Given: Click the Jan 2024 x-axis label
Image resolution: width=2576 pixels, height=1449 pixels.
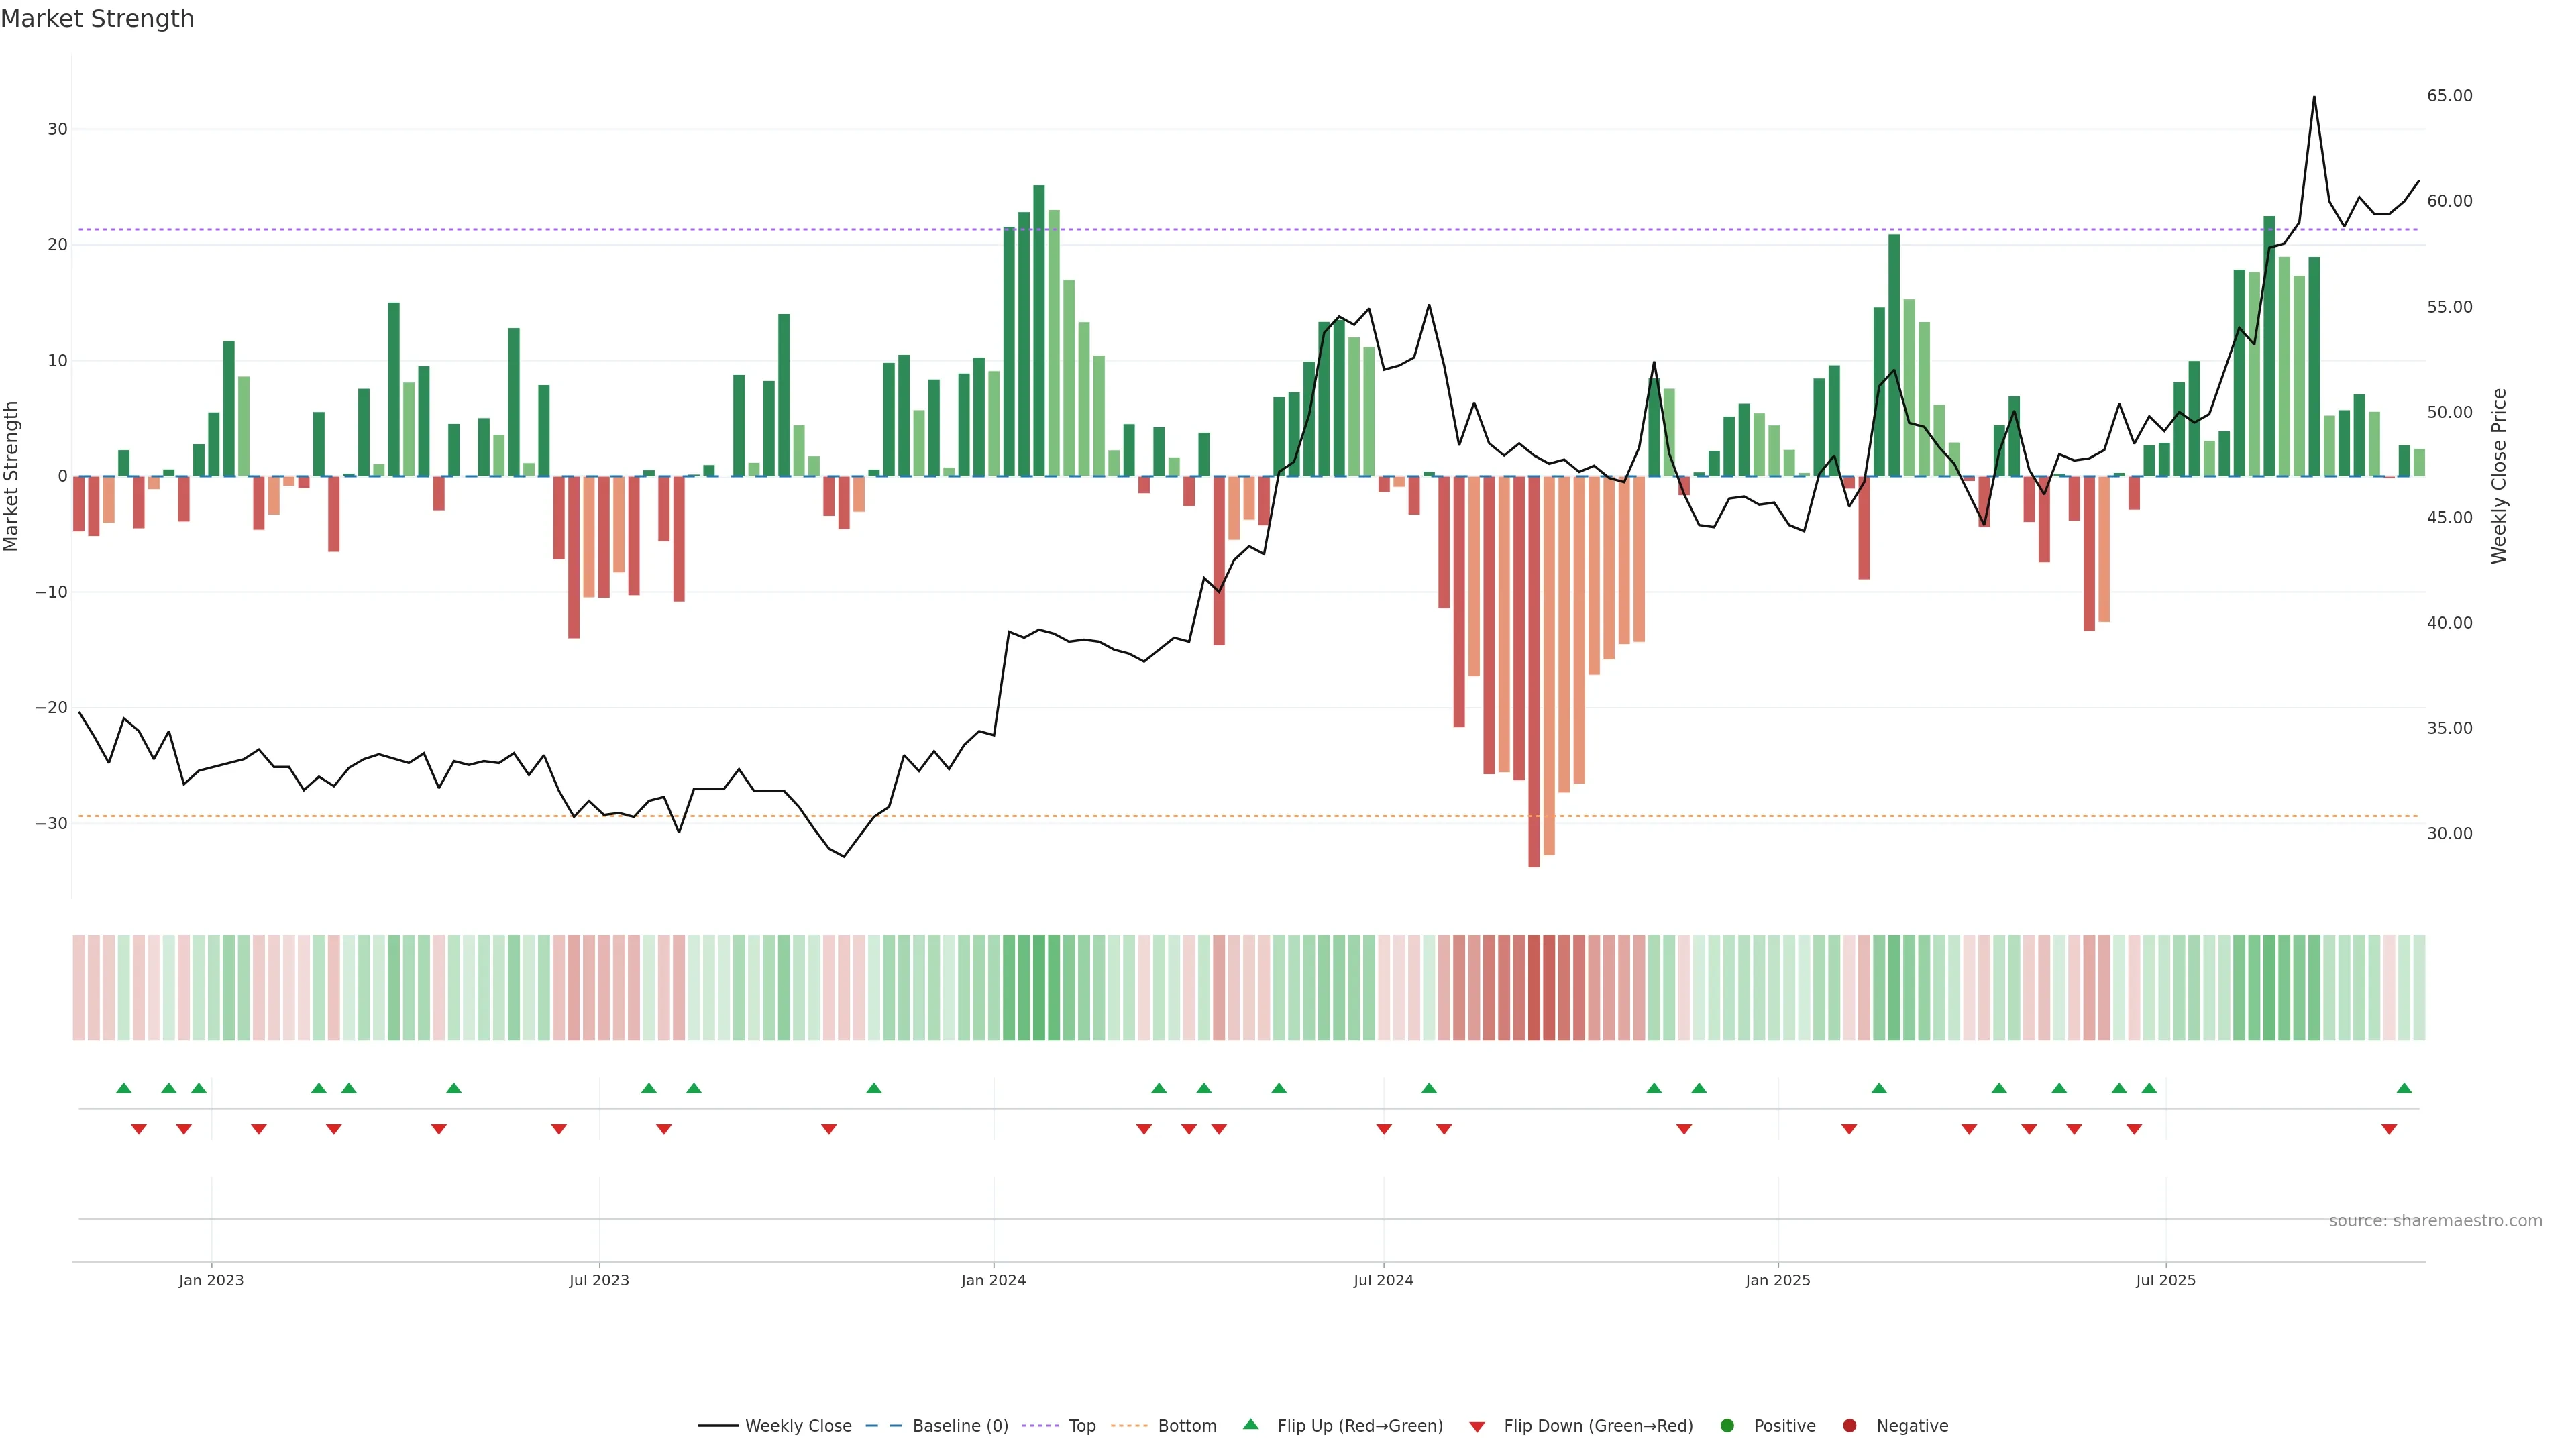Looking at the screenshot, I should 993,1280.
